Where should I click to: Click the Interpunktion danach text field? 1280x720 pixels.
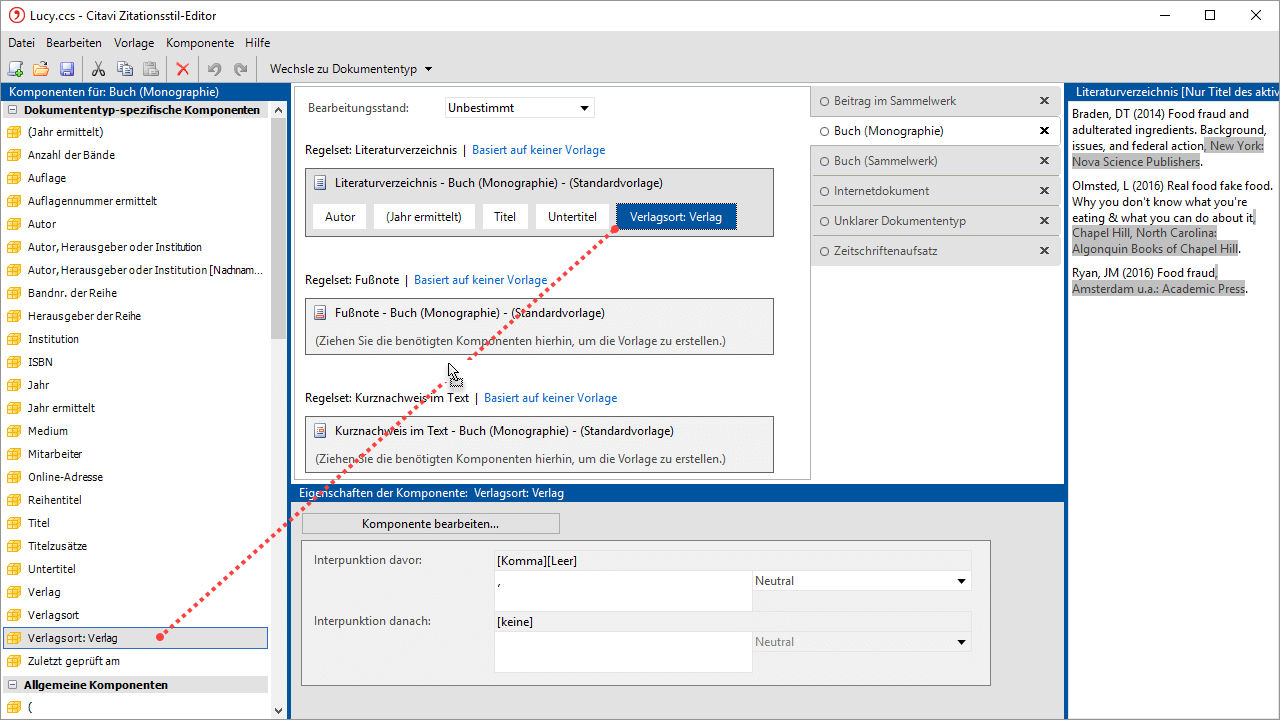[x=622, y=652]
